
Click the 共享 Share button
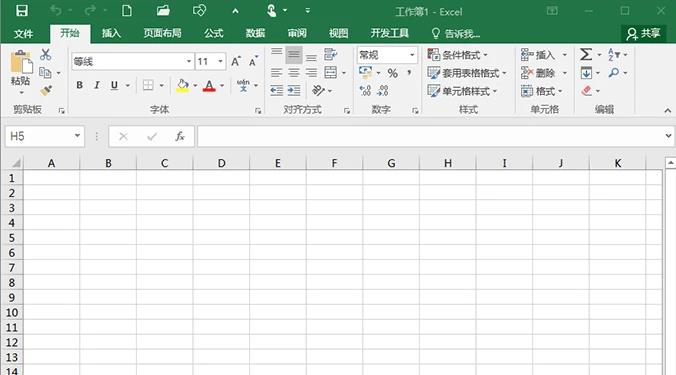point(644,33)
